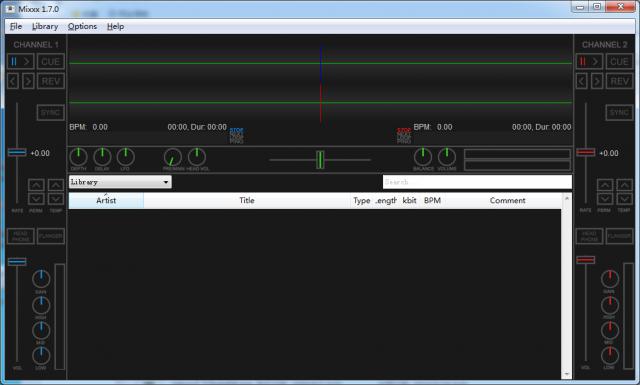The width and height of the screenshot is (640, 385).
Task: Click the Channel 1 volume fader handle
Action: (17, 262)
